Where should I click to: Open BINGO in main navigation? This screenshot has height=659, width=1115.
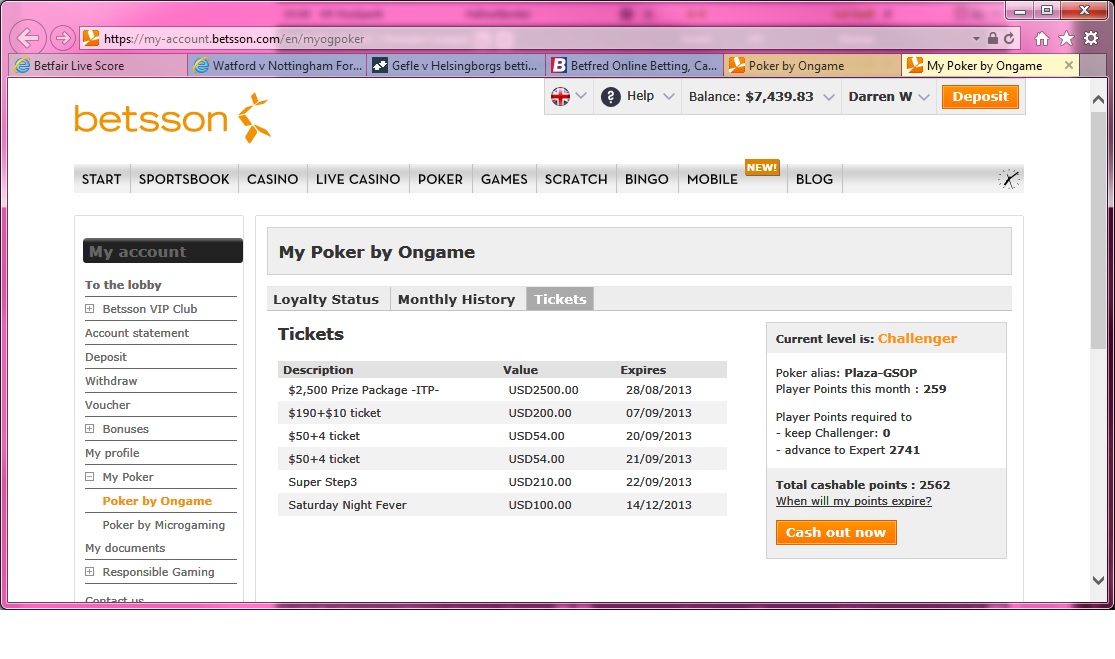pos(646,179)
